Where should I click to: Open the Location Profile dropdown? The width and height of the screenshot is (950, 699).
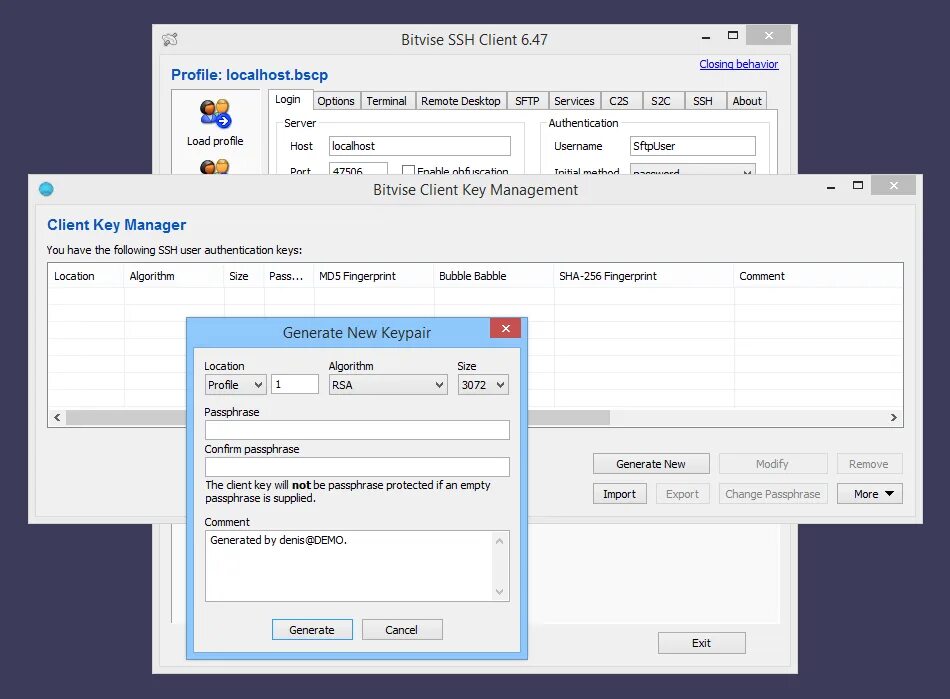pyautogui.click(x=235, y=385)
